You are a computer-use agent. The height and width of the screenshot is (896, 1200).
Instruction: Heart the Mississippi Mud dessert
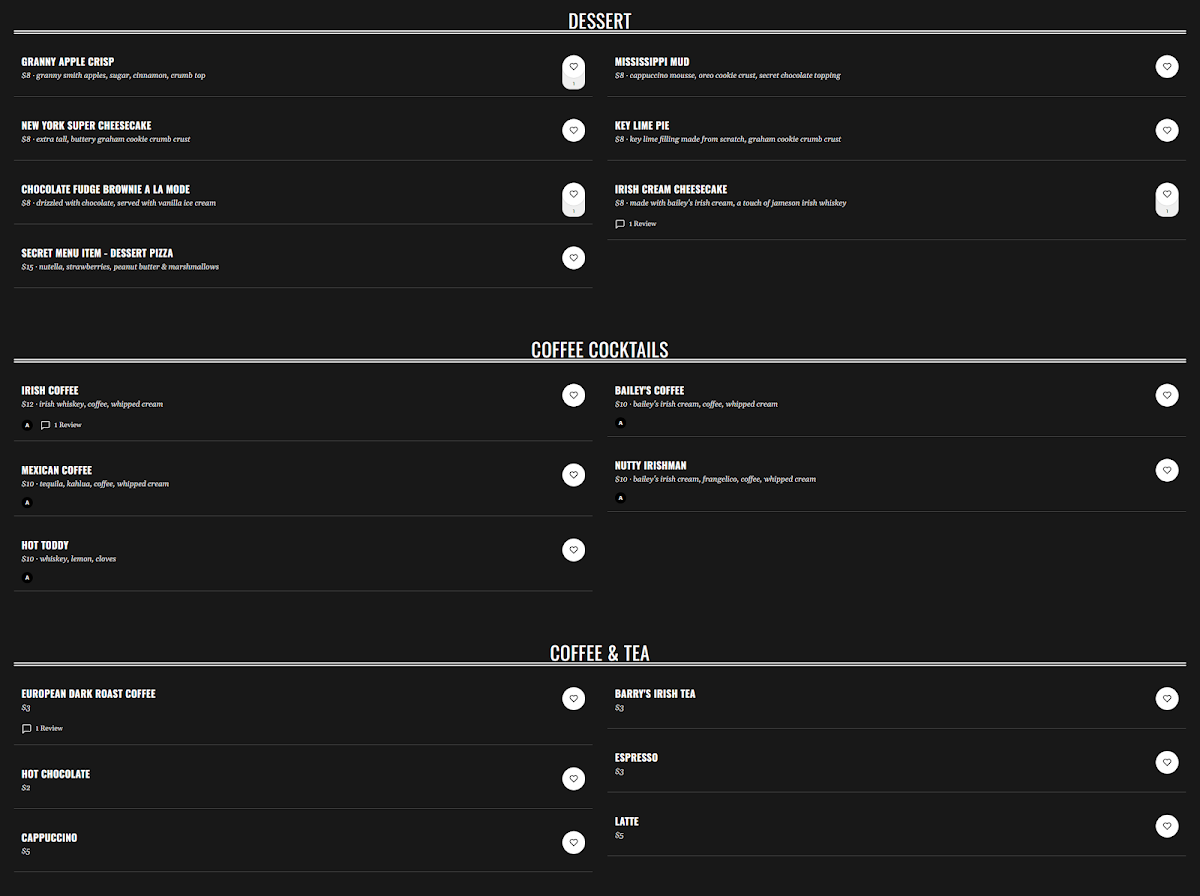tap(1167, 67)
